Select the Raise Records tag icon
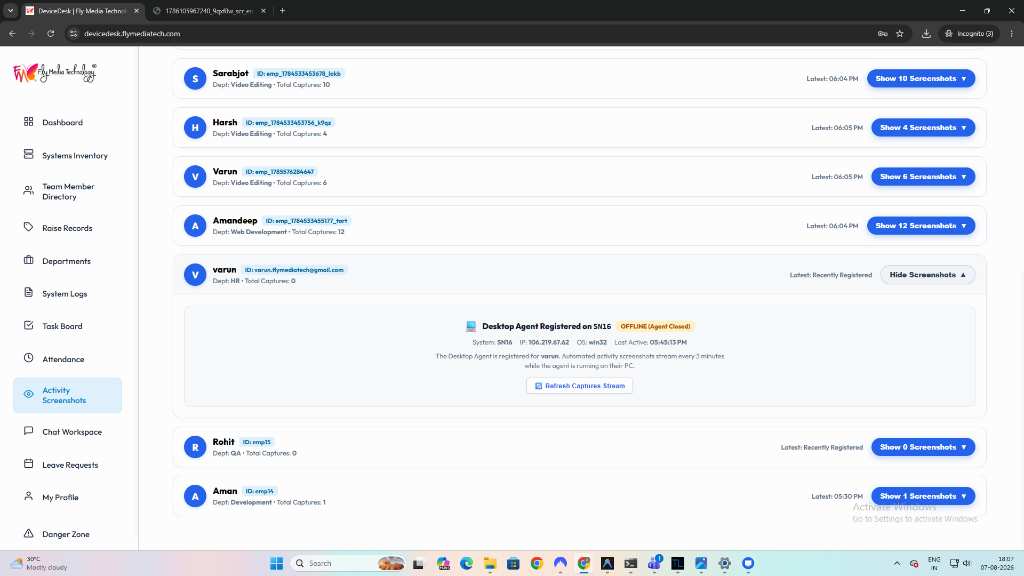Image resolution: width=1024 pixels, height=576 pixels. 29,227
